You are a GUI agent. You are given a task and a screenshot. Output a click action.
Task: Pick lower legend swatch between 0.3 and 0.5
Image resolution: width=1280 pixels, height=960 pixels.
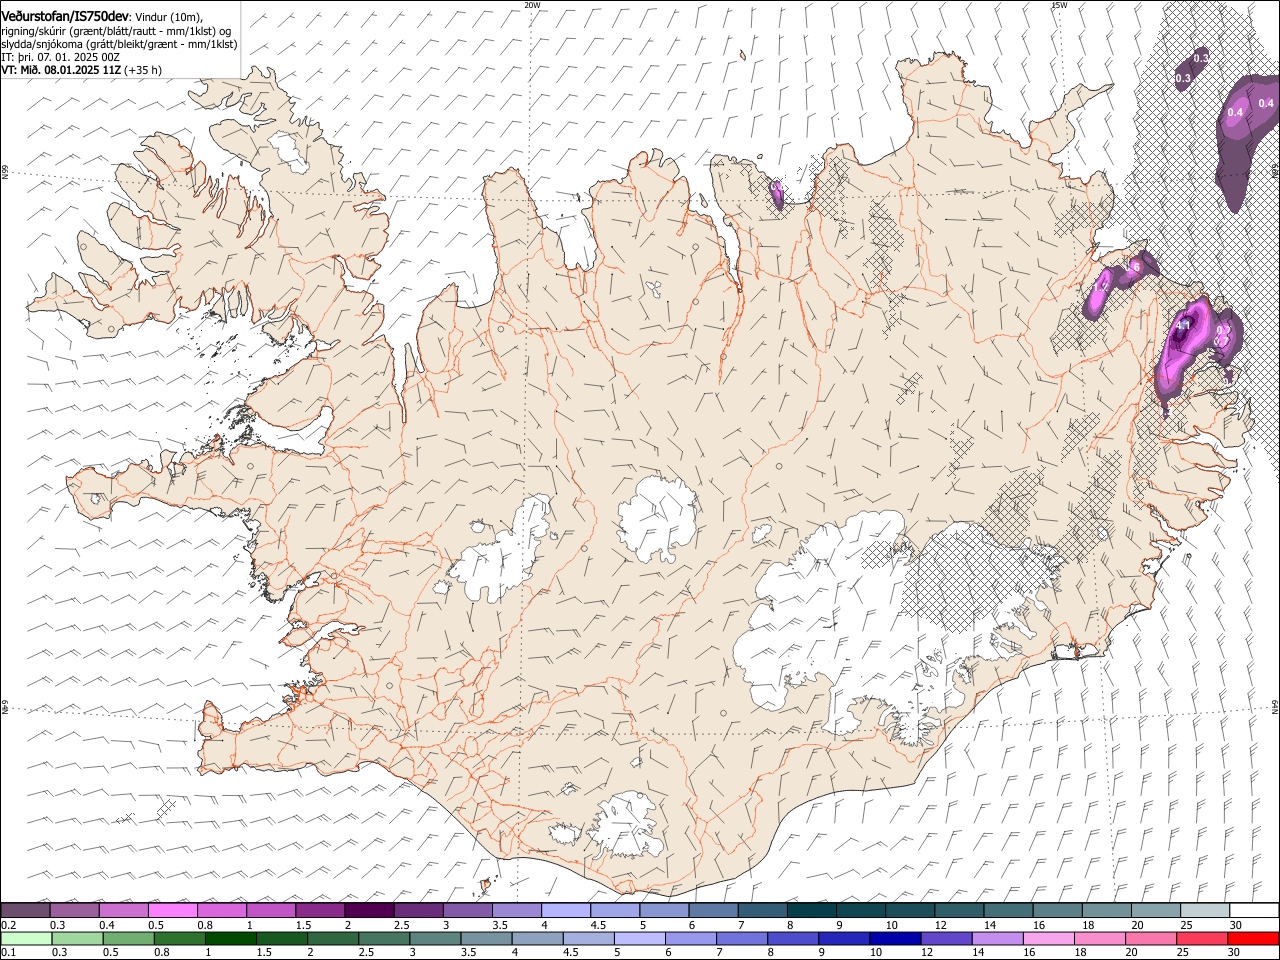tap(77, 938)
